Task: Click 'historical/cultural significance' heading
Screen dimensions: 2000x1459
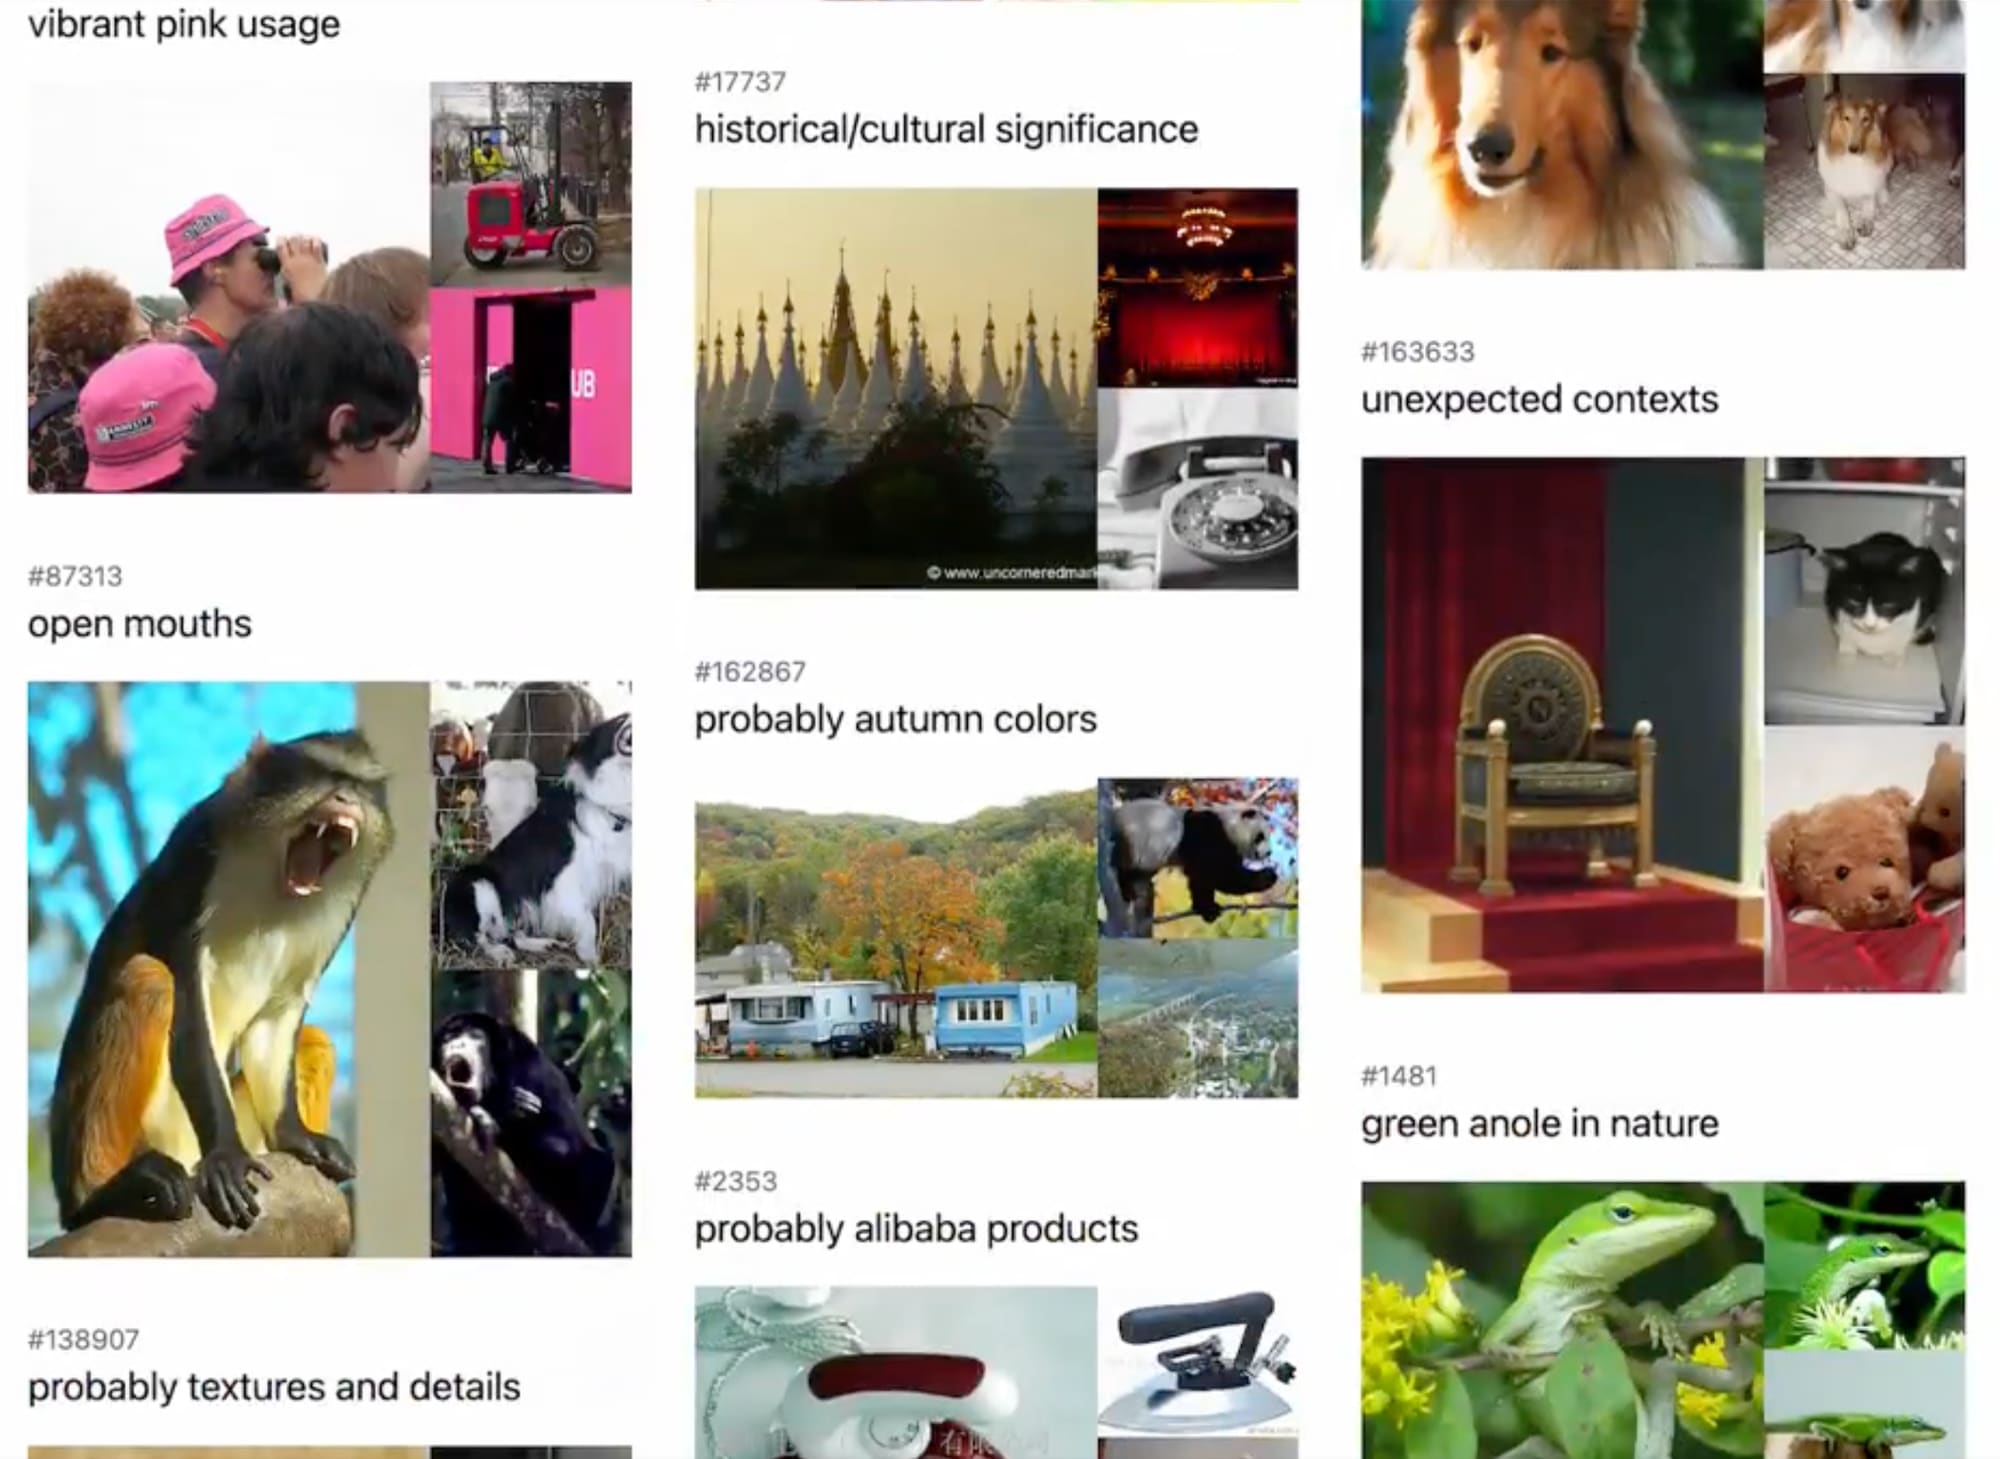Action: (946, 130)
